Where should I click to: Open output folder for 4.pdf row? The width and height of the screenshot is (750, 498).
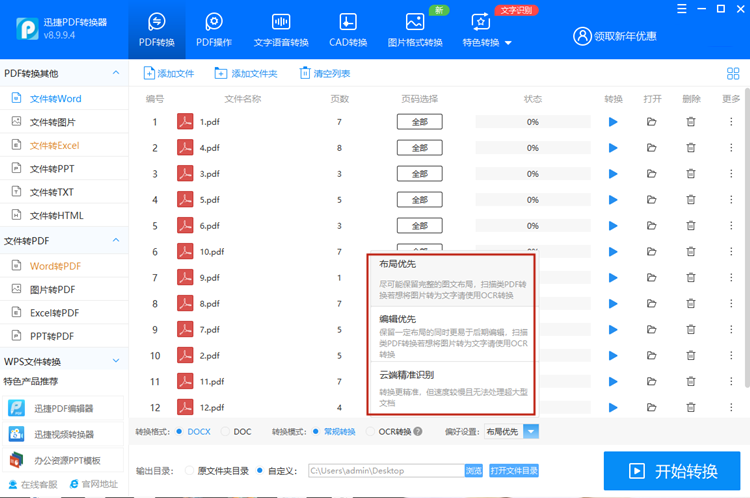click(652, 148)
